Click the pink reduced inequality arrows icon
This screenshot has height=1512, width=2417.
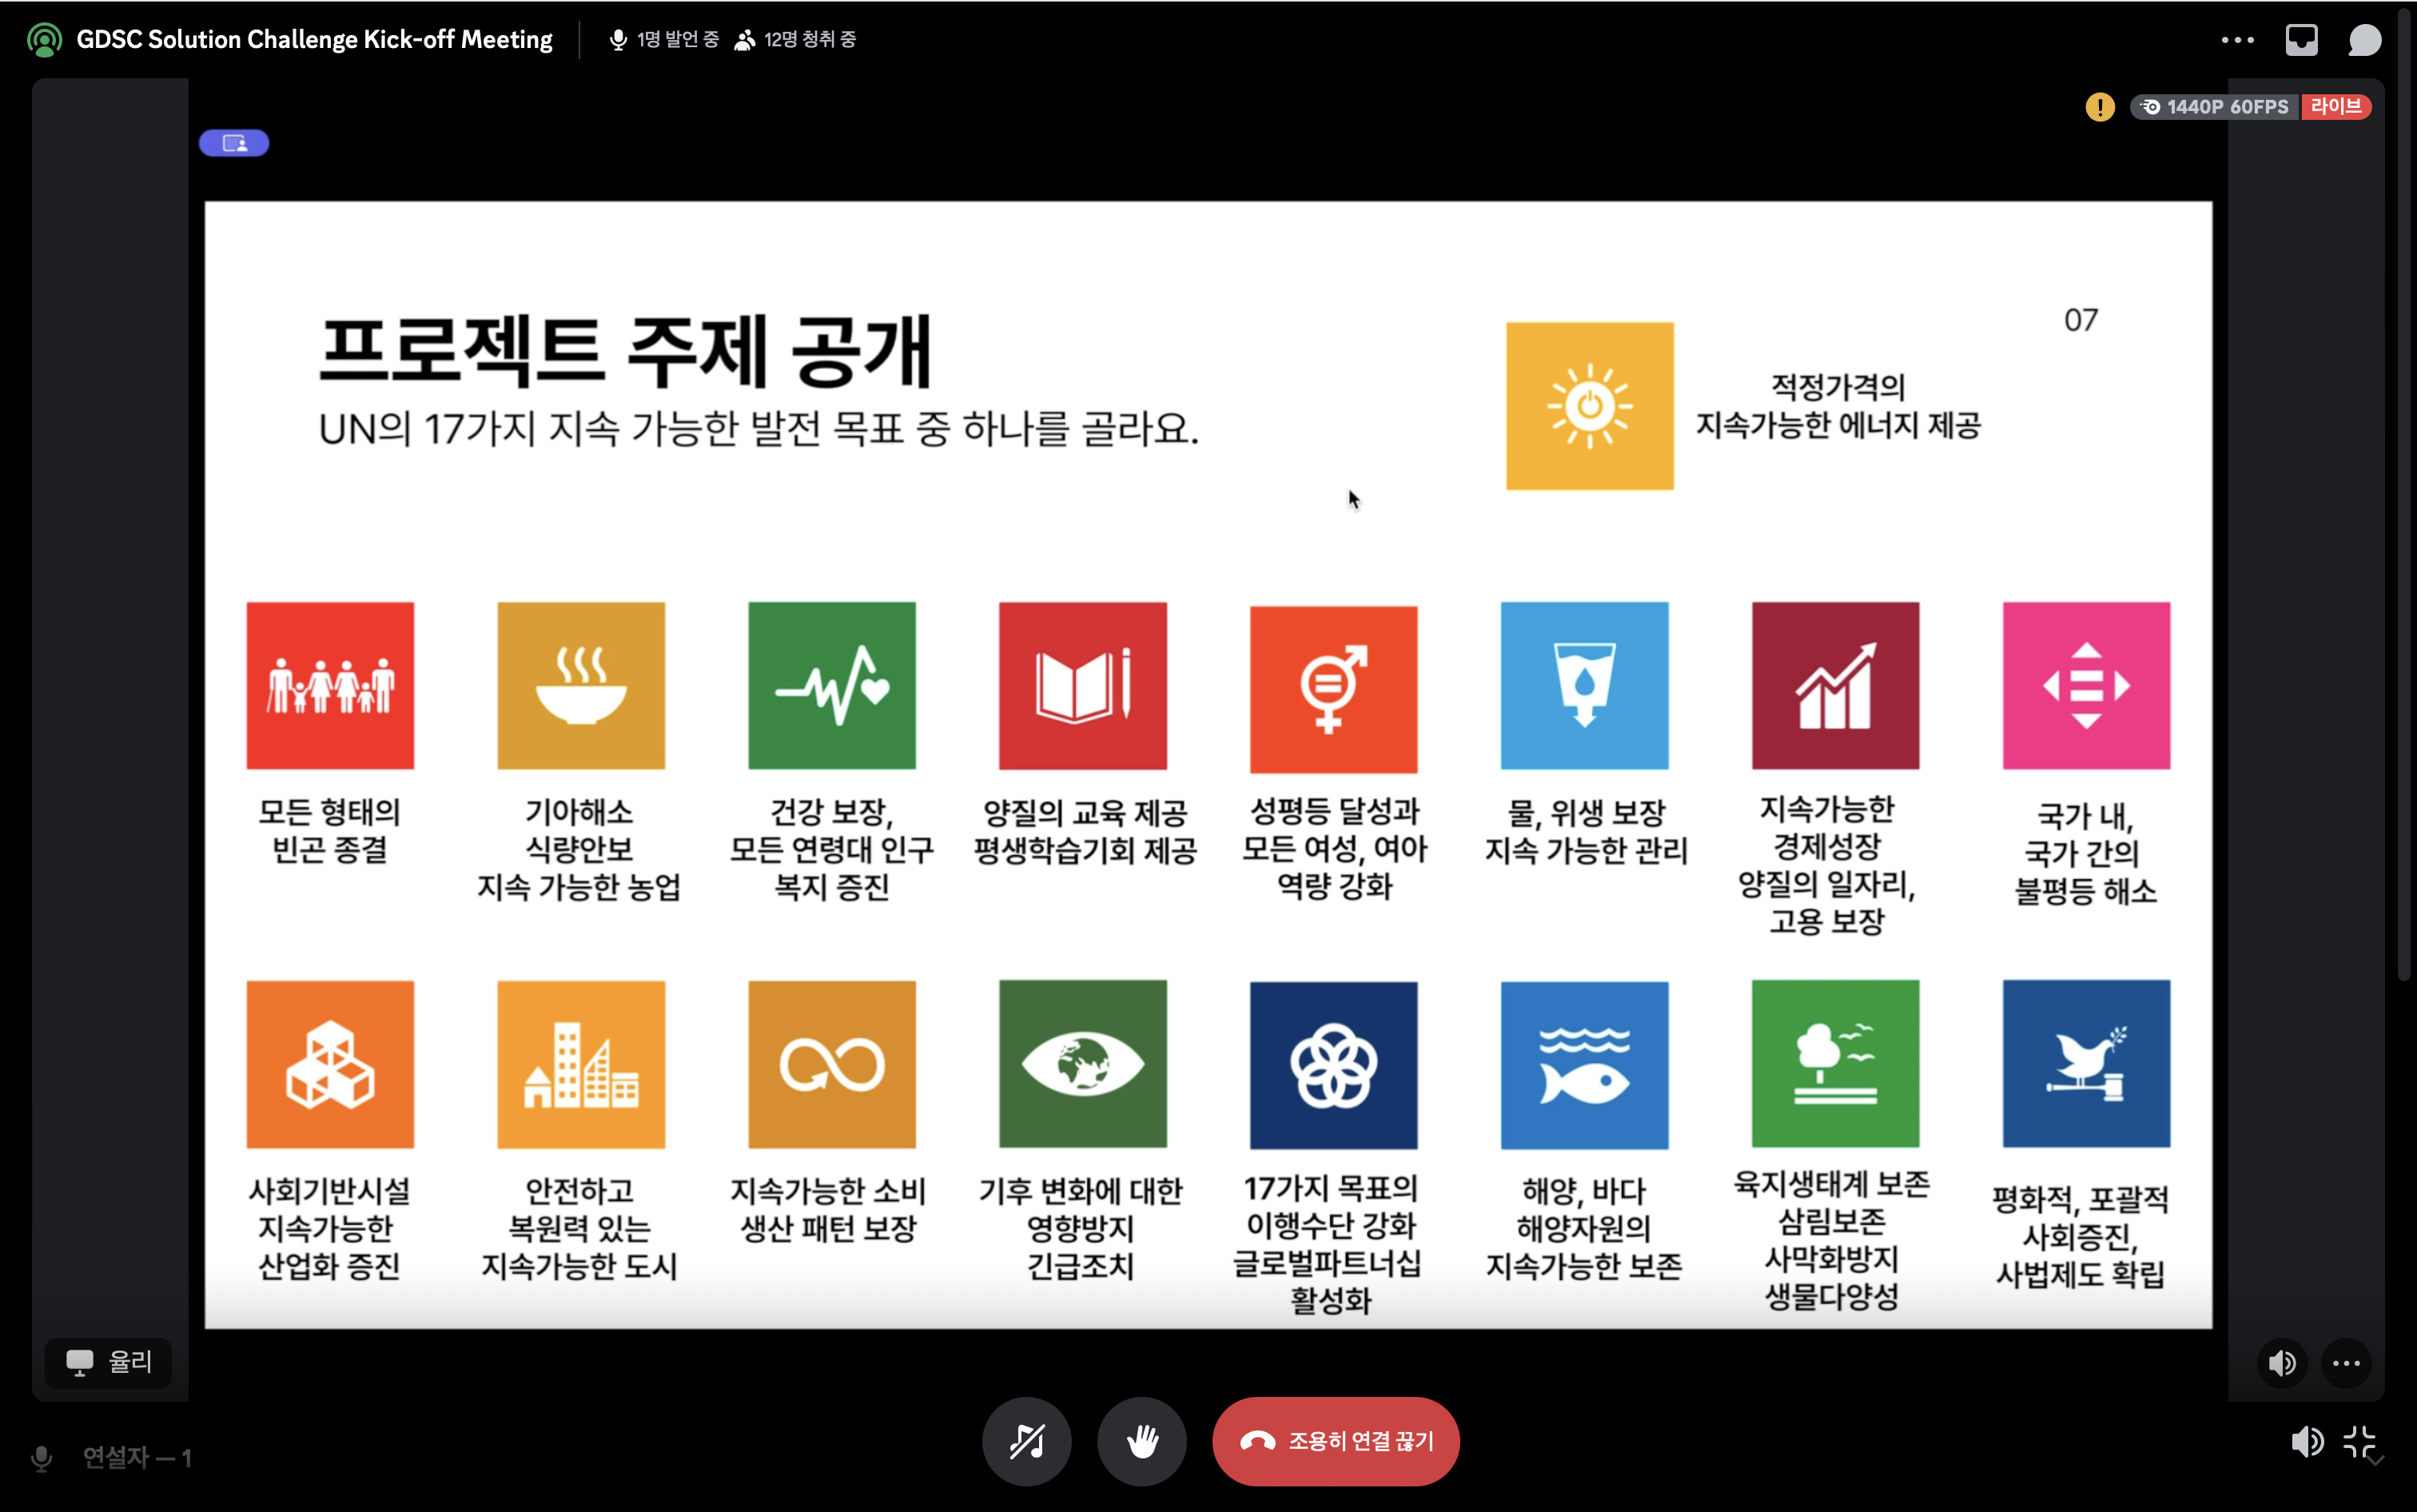click(2087, 685)
